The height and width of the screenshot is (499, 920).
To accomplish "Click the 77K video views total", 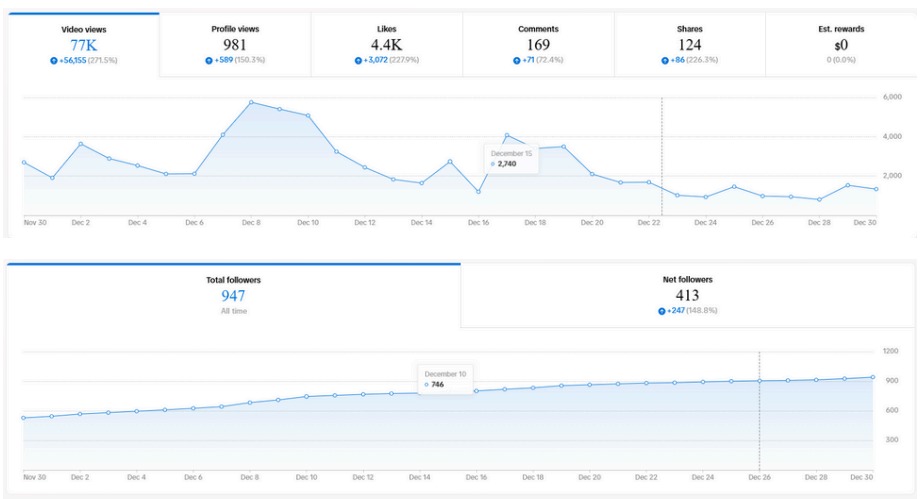I will coord(83,45).
